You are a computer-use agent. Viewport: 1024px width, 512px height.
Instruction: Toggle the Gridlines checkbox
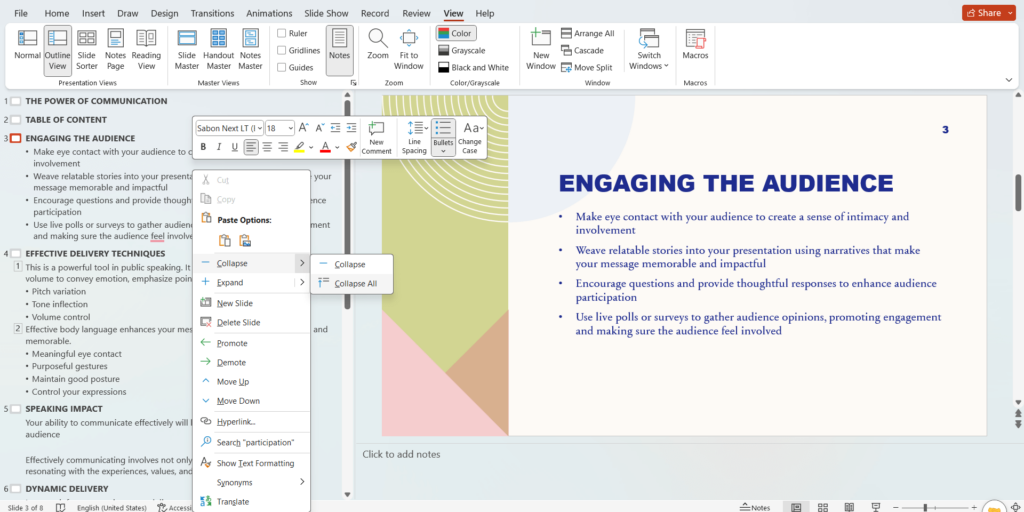pyautogui.click(x=282, y=50)
